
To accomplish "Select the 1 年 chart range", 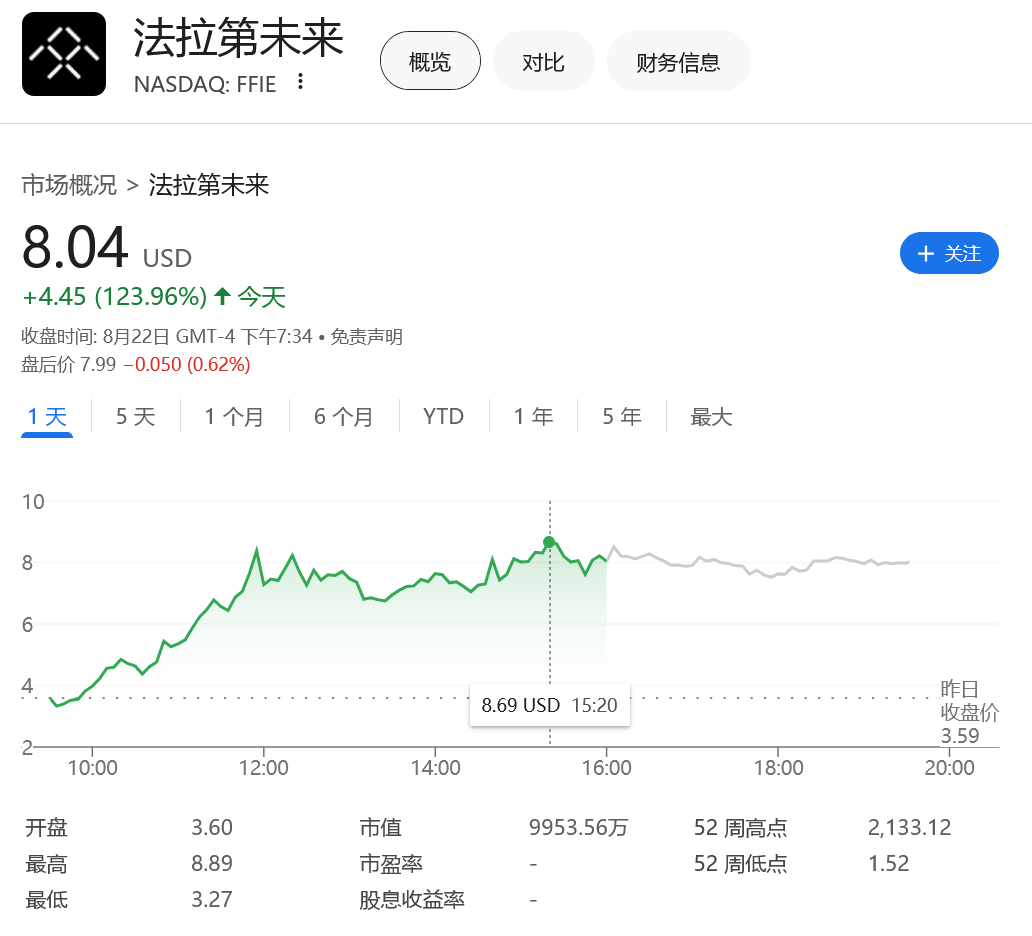I will [x=533, y=417].
